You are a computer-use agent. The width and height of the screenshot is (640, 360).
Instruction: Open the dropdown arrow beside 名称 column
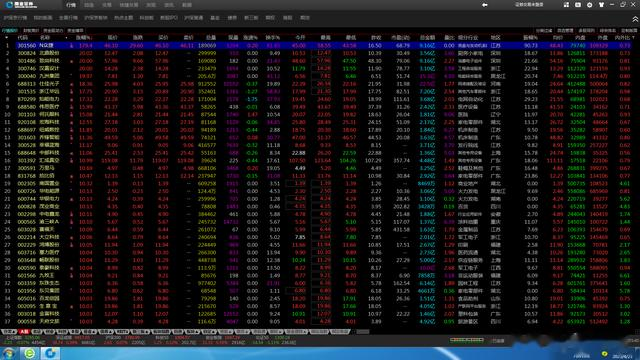click(x=66, y=38)
